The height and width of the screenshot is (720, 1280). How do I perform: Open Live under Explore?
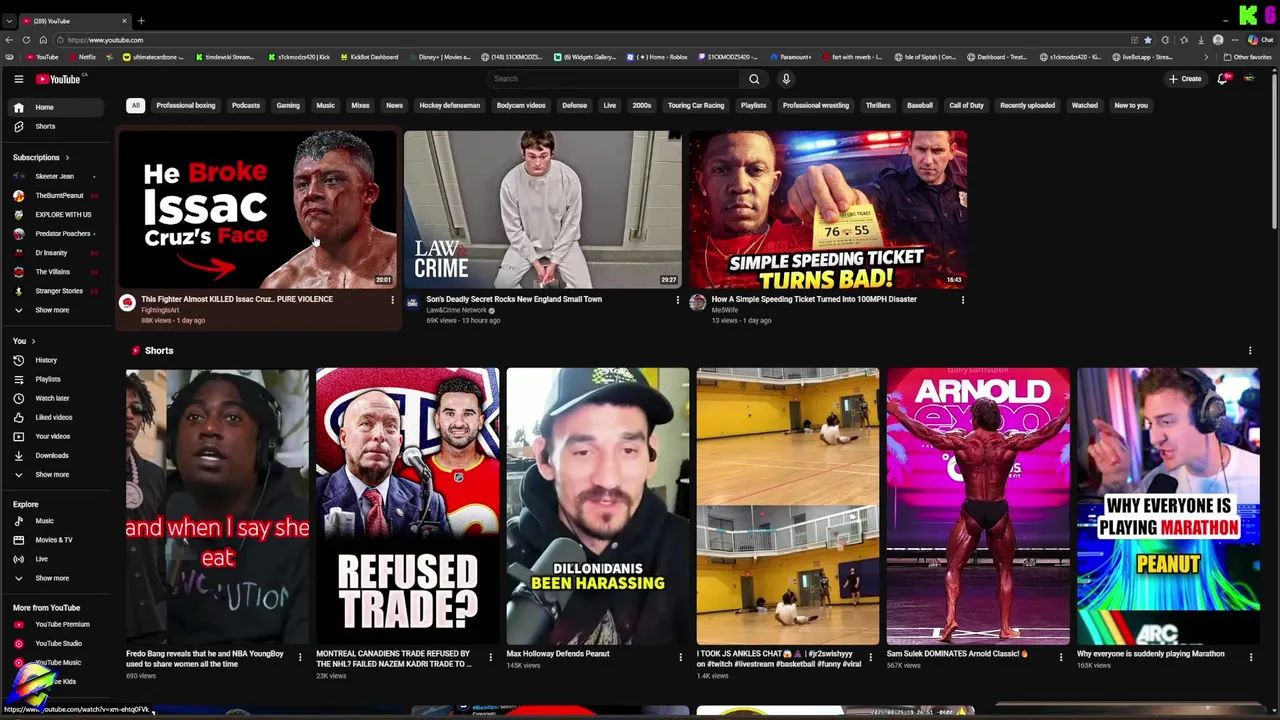point(58,559)
